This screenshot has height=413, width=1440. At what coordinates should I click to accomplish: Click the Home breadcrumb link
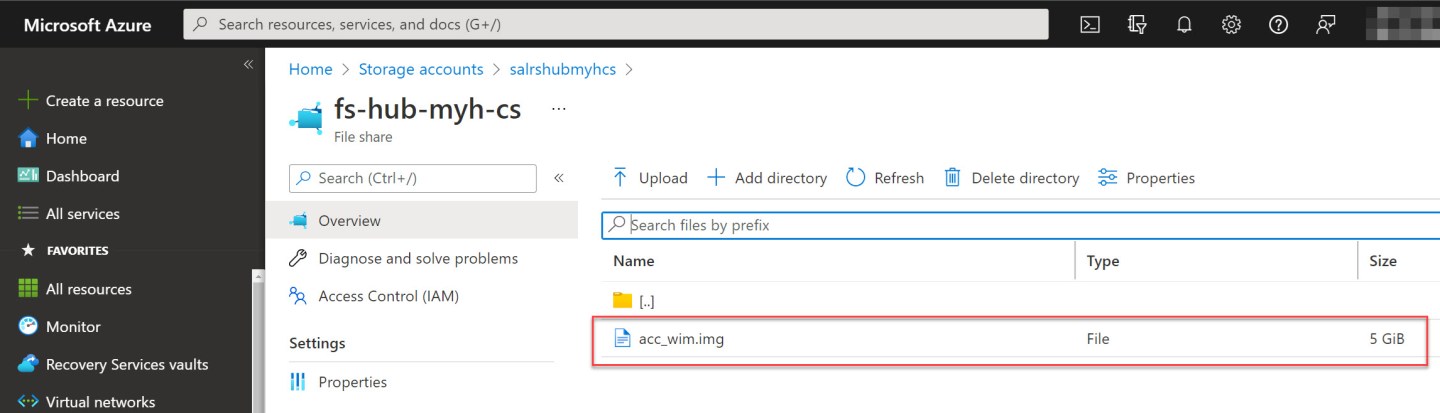pyautogui.click(x=310, y=69)
